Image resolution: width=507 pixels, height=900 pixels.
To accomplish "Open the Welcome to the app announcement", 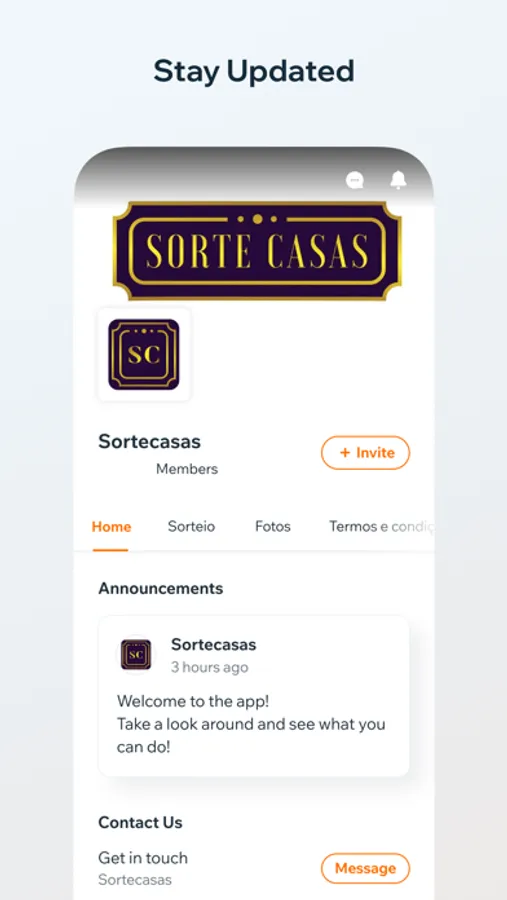I will (254, 696).
